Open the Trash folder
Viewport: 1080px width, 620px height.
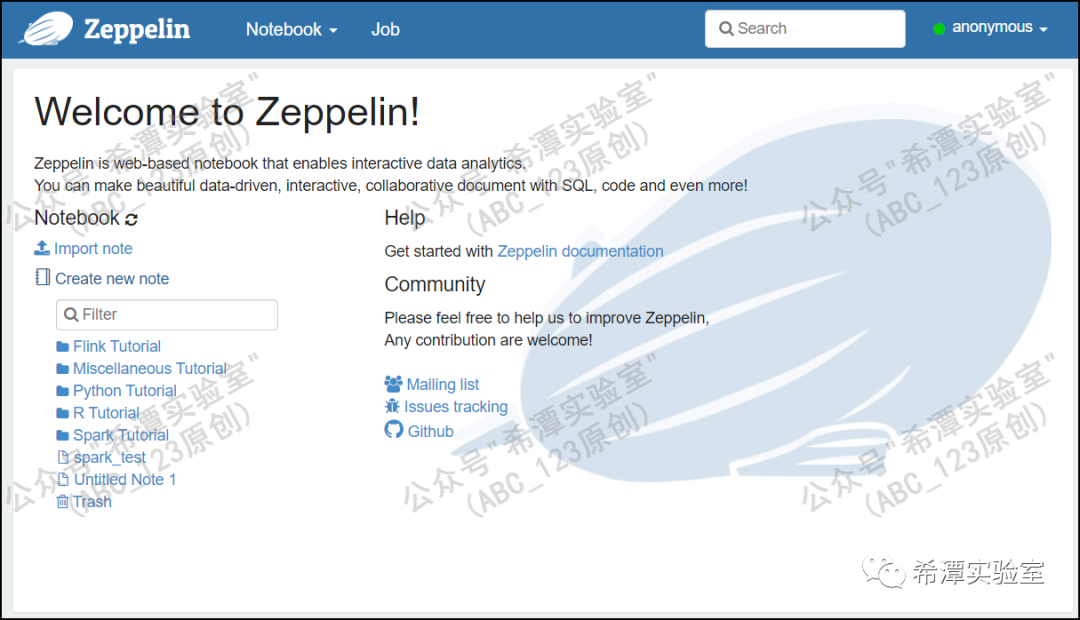pos(92,502)
